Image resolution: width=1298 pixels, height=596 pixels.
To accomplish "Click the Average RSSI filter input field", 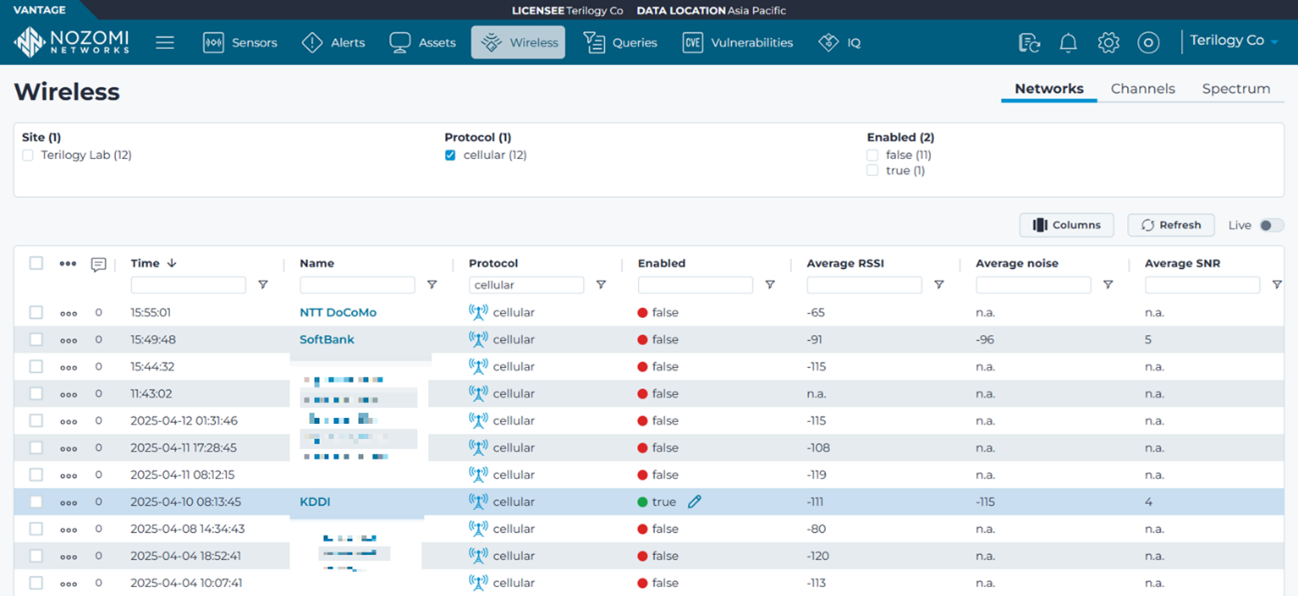I will coord(864,285).
